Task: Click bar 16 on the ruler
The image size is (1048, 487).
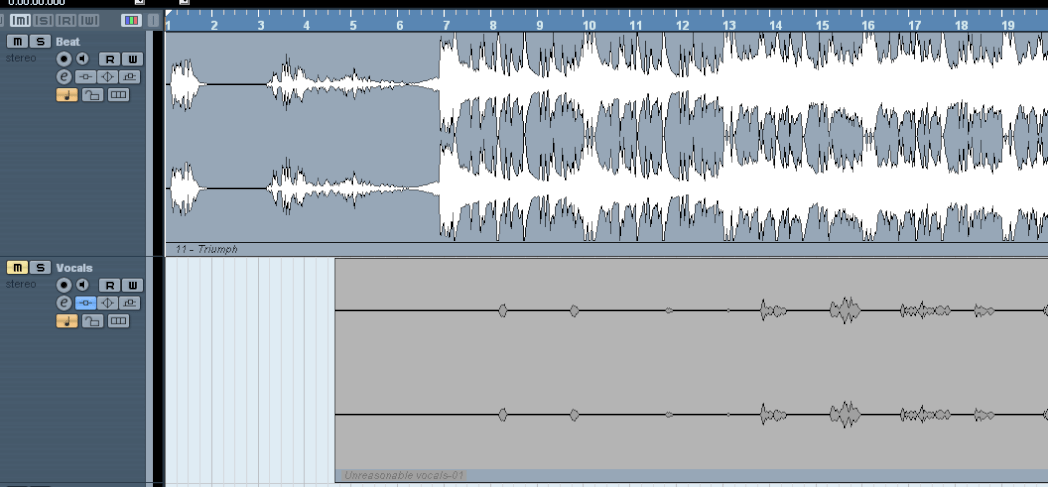Action: coord(868,25)
